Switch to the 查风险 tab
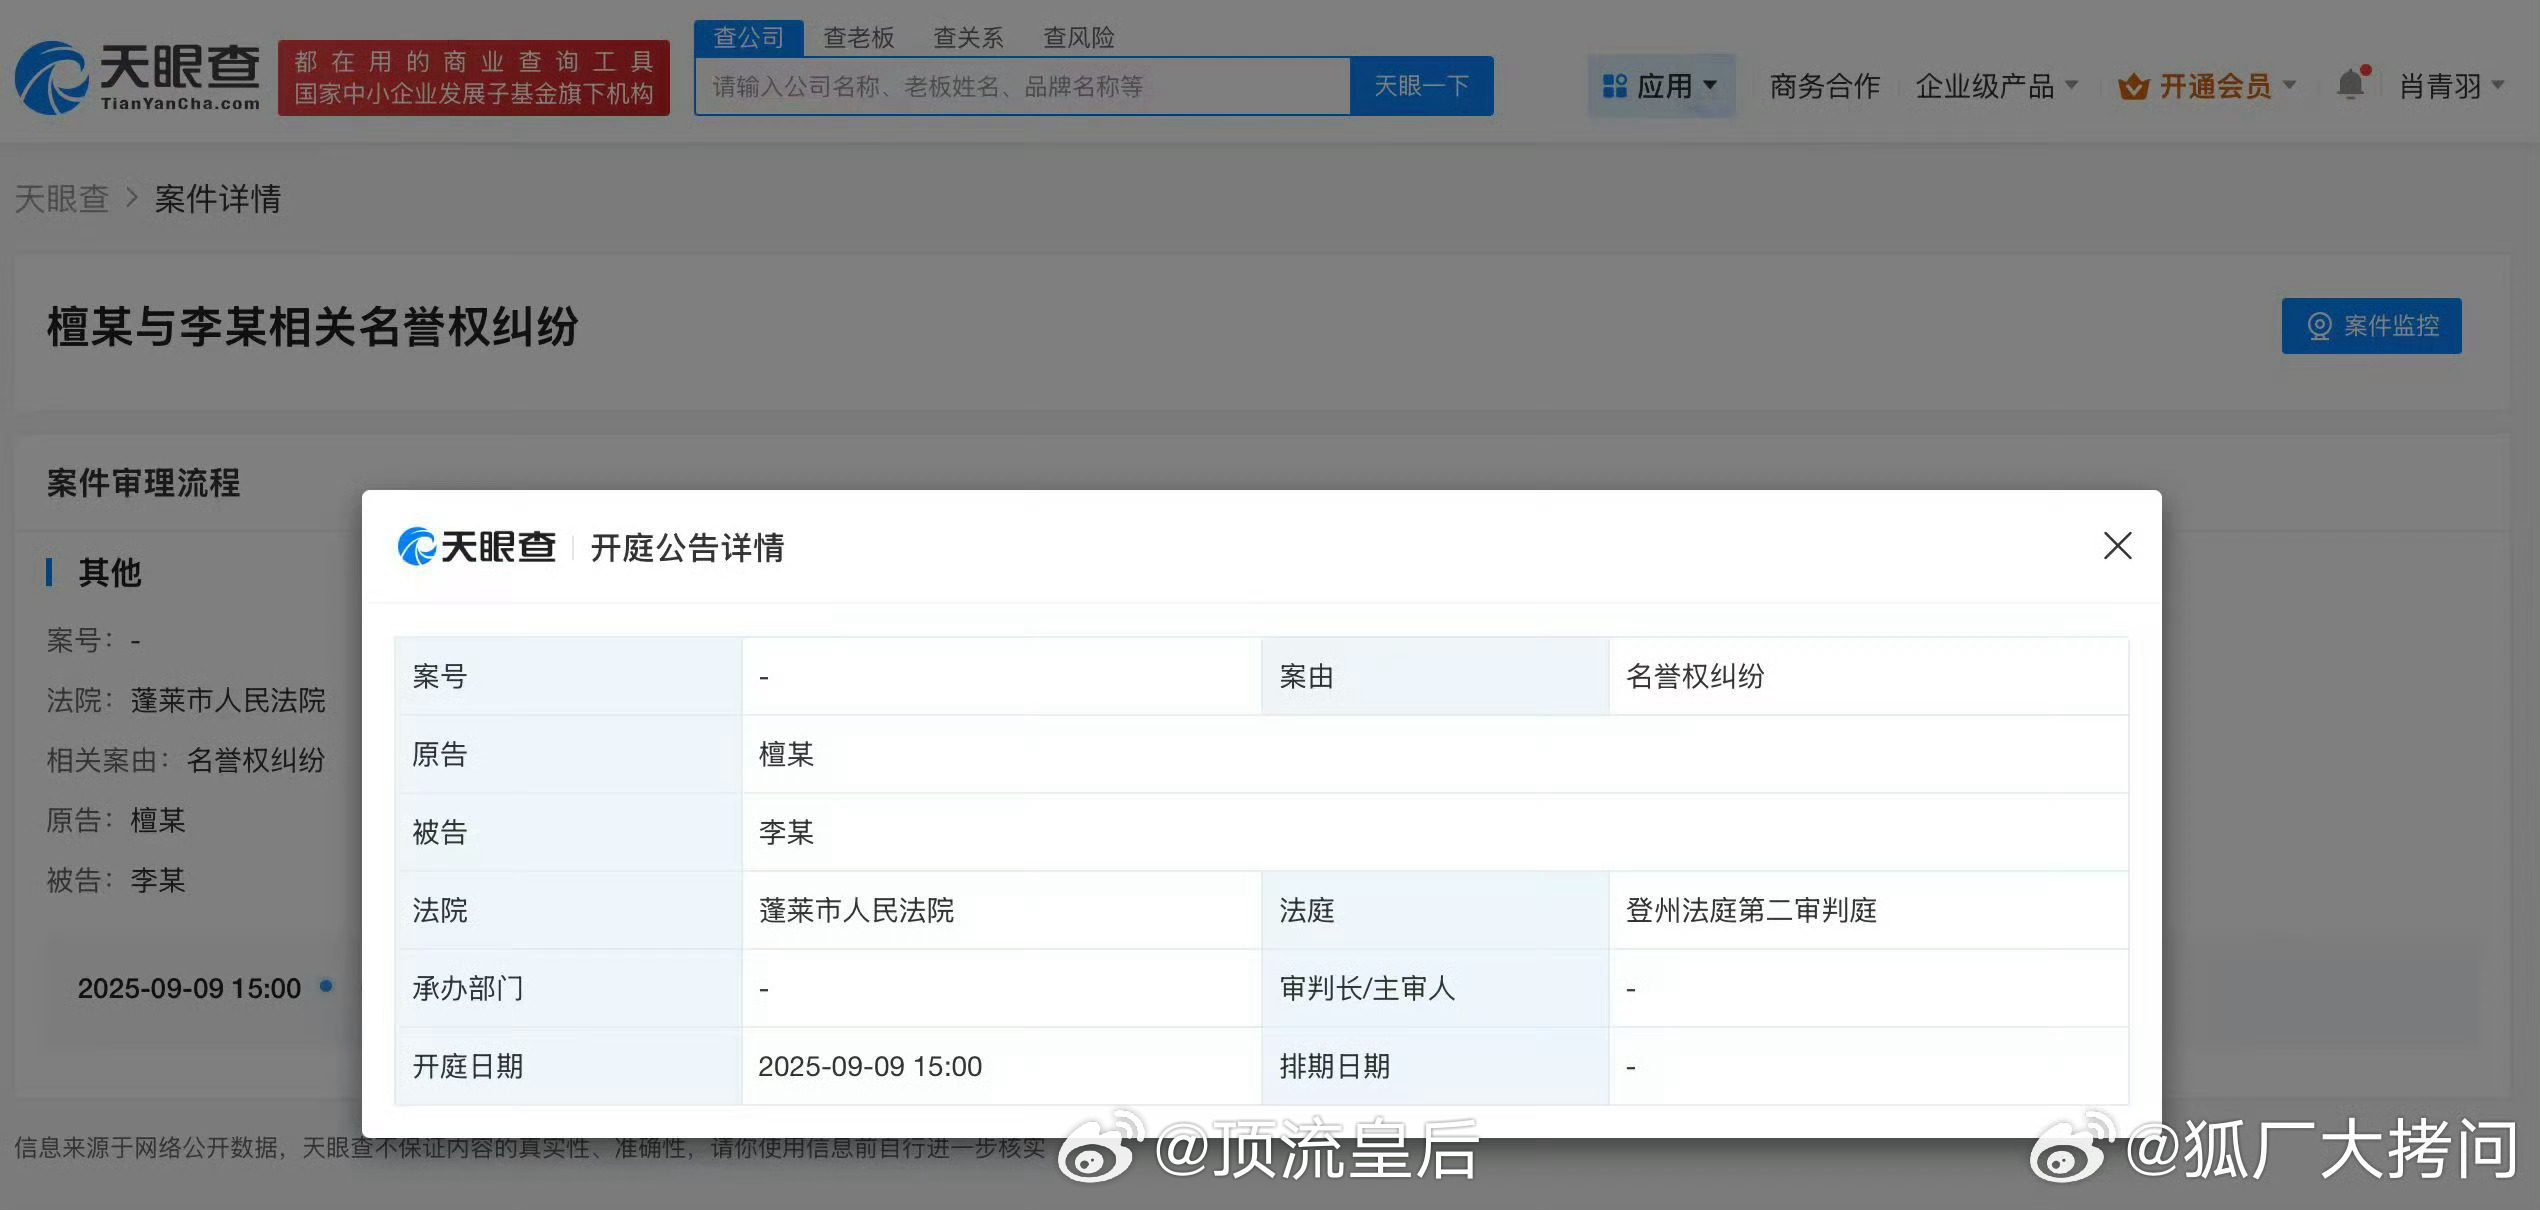Viewport: 2540px width, 1210px height. pos(1078,38)
